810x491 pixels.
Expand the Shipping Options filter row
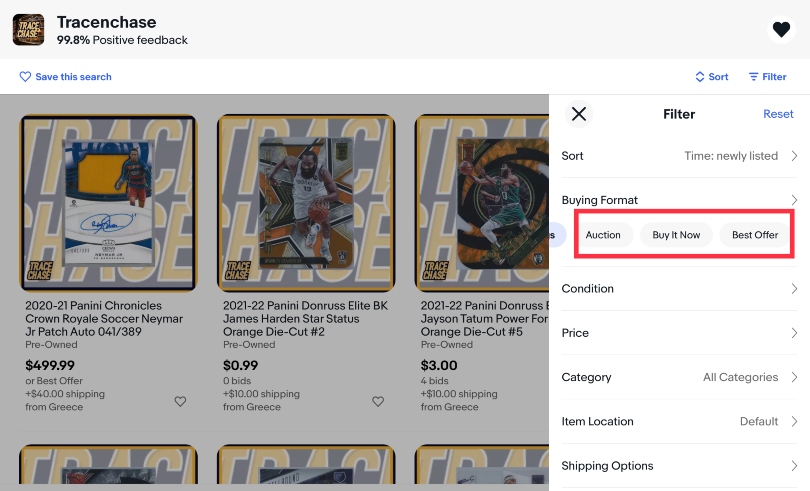click(x=680, y=466)
